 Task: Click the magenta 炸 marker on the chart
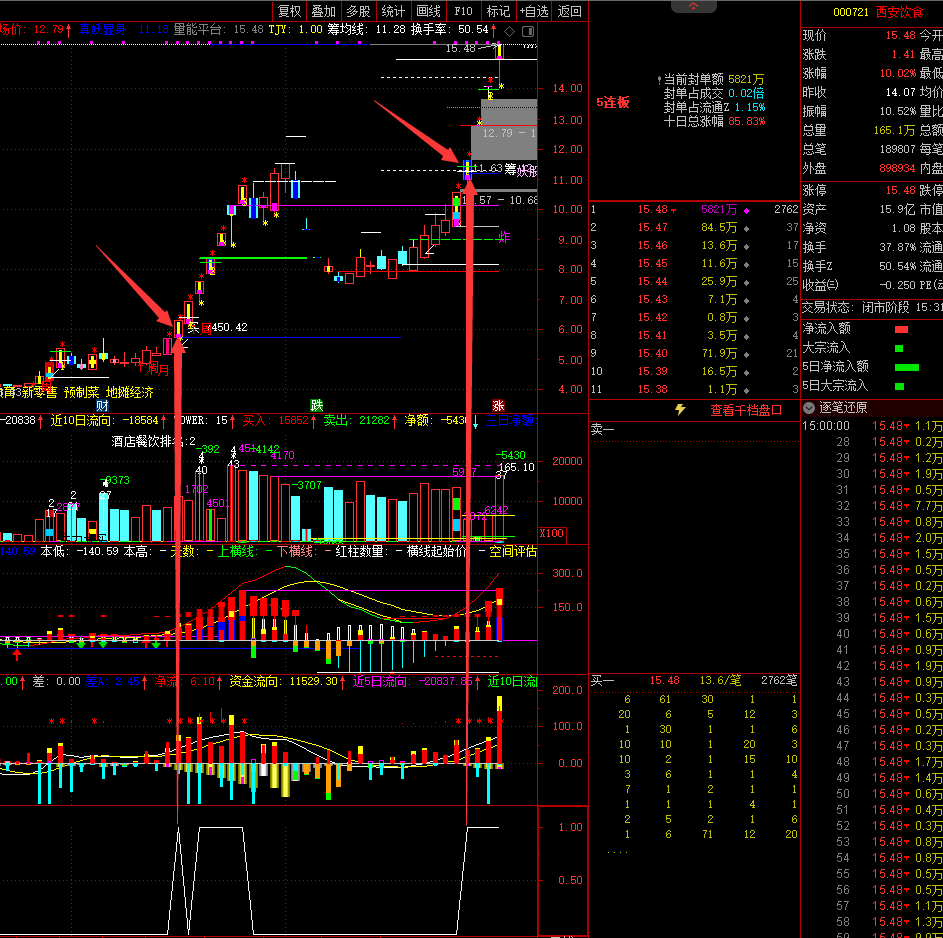(504, 238)
